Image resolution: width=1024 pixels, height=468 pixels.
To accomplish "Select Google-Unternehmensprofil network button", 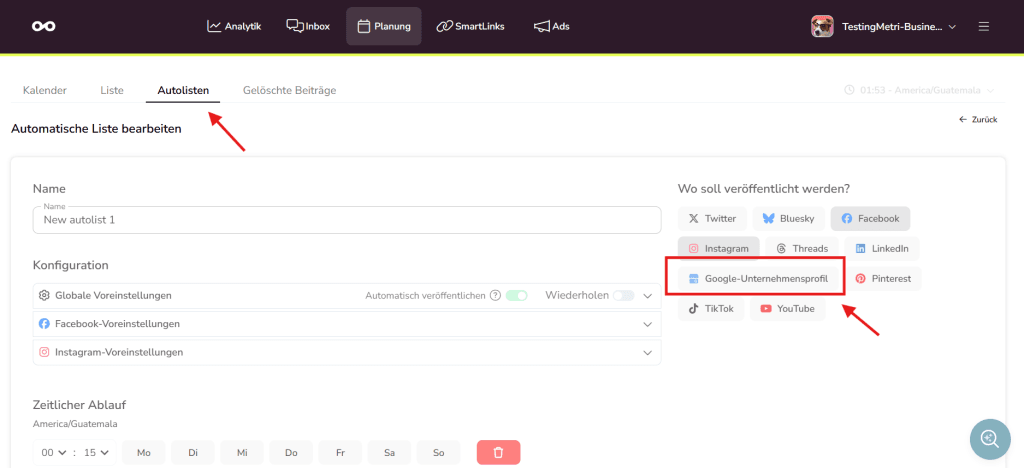I will [757, 278].
